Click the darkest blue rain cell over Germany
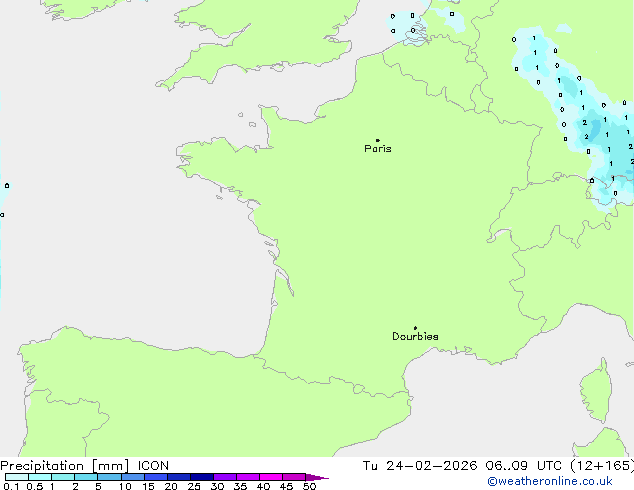The height and width of the screenshot is (490, 634). coord(594,129)
